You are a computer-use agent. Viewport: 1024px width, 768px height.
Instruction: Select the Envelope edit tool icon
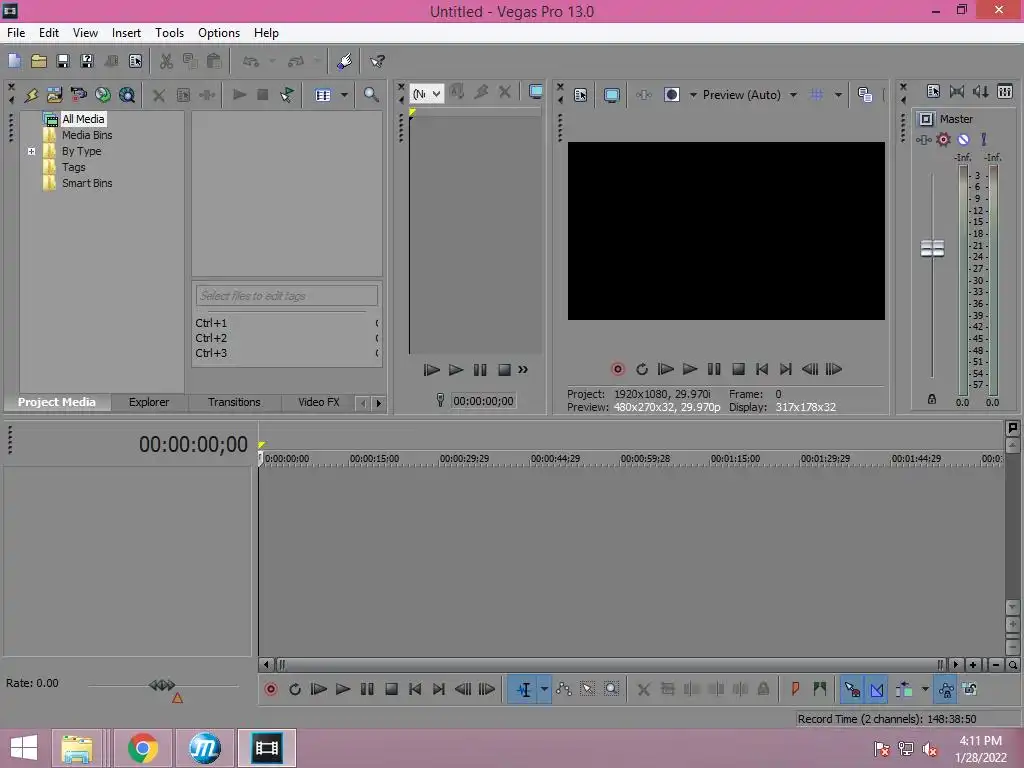(564, 689)
